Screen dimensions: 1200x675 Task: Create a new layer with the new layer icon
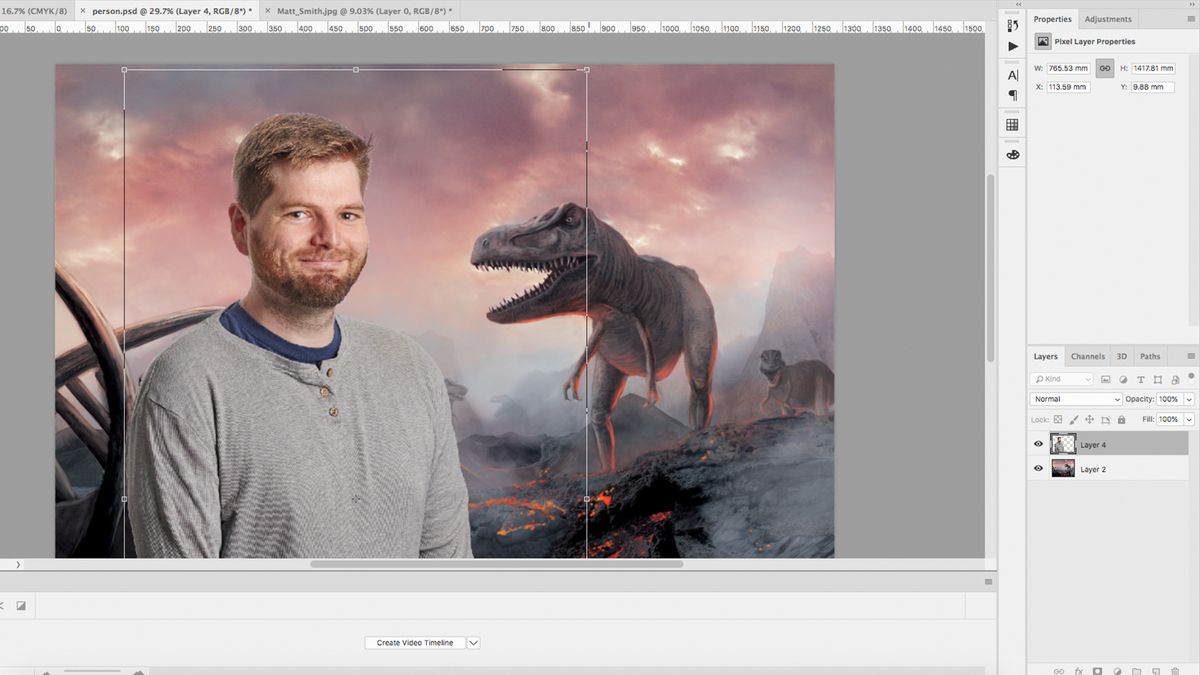(x=1156, y=670)
